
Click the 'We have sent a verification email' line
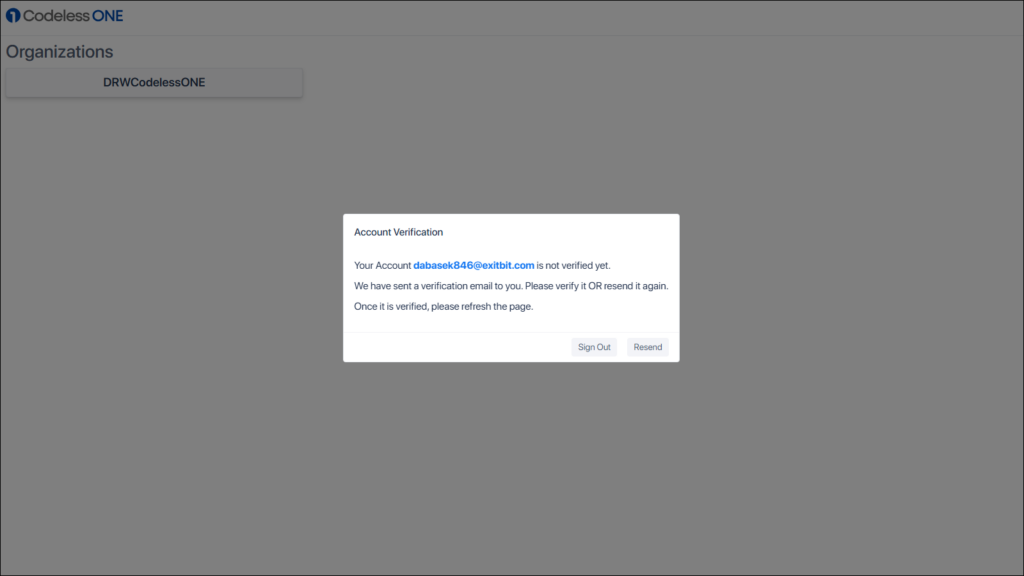[x=511, y=286]
